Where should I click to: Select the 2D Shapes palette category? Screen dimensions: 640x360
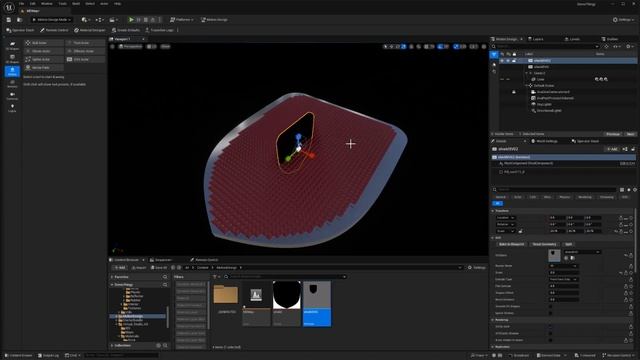point(12,45)
